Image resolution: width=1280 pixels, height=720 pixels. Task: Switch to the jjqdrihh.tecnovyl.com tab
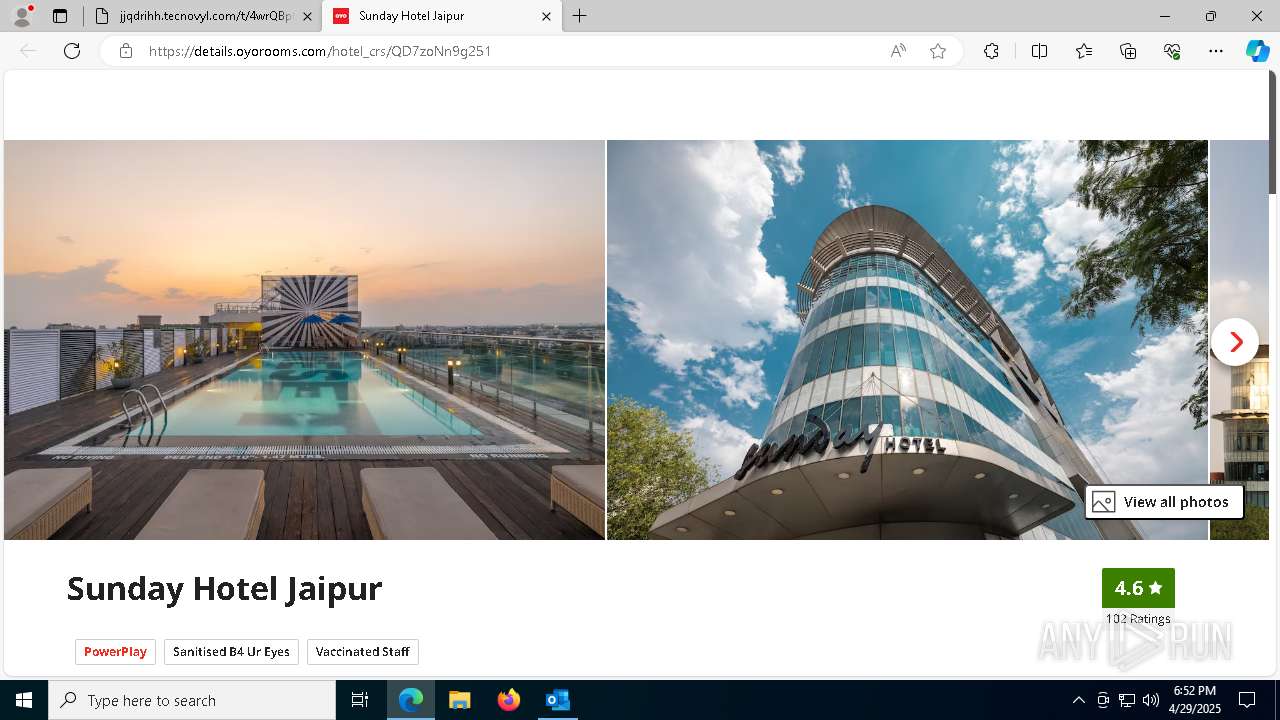point(203,16)
